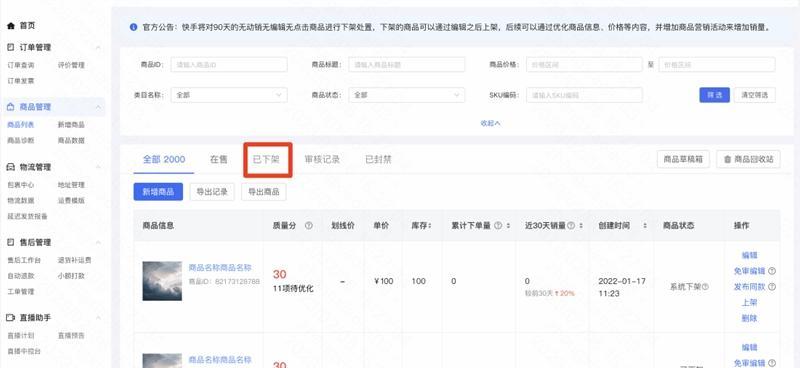Click 发布同款 link in first row
Image resolution: width=800 pixels, height=368 pixels.
click(749, 287)
